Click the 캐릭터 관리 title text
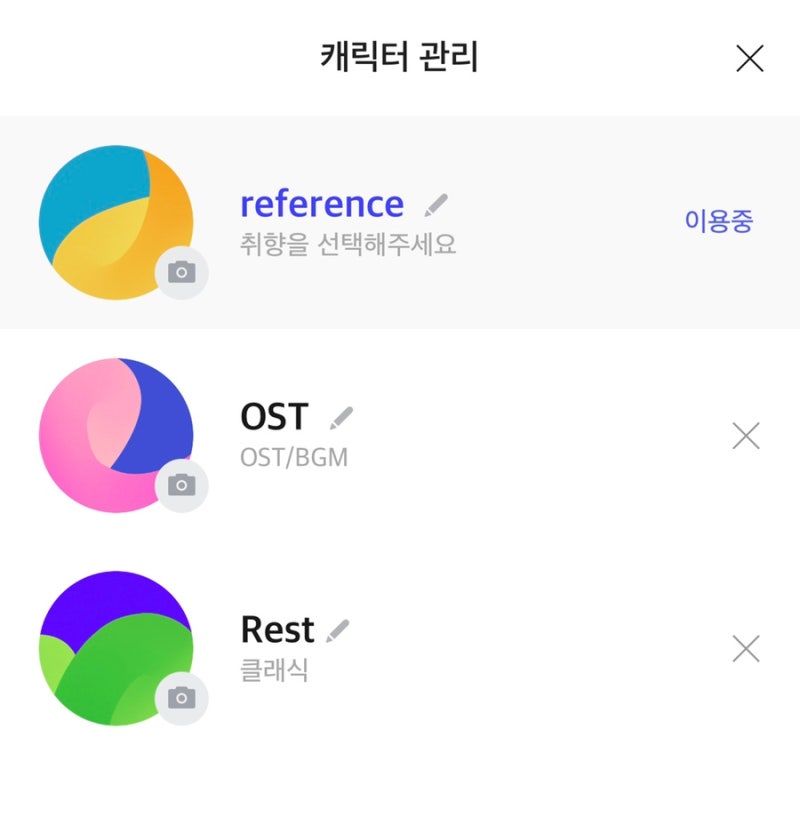 [399, 56]
